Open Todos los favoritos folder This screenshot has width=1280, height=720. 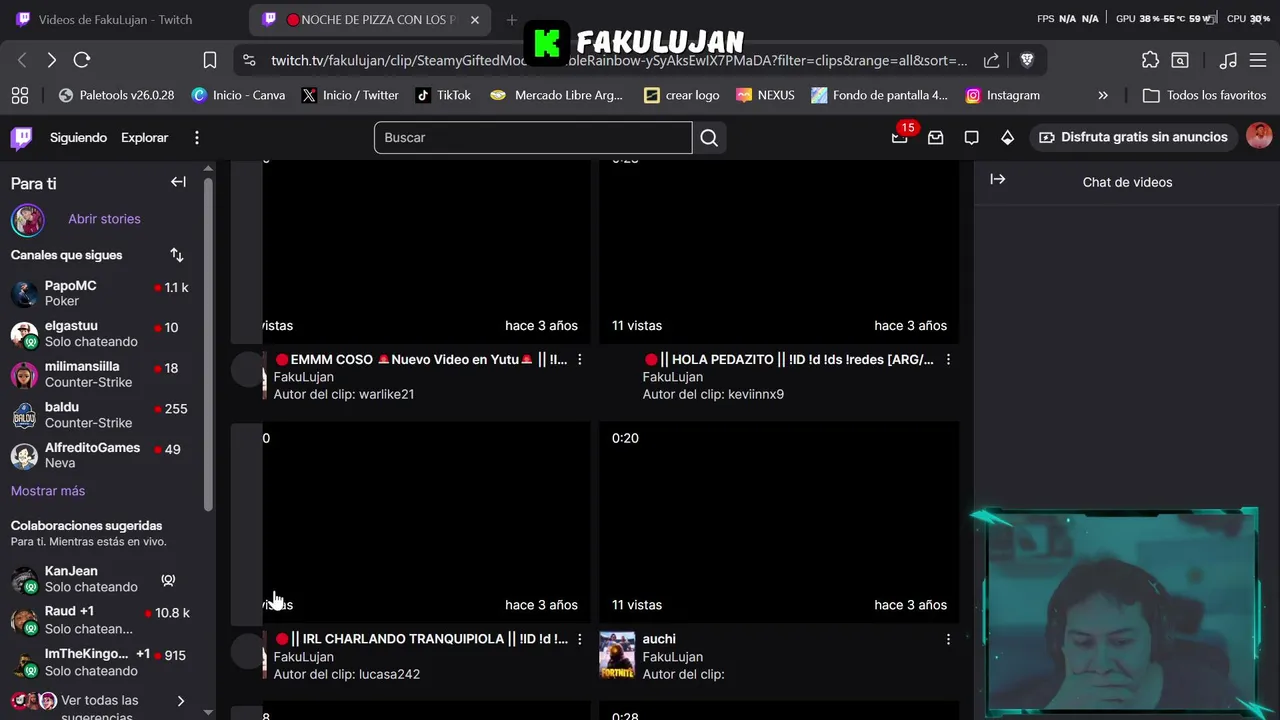pyautogui.click(x=1205, y=96)
